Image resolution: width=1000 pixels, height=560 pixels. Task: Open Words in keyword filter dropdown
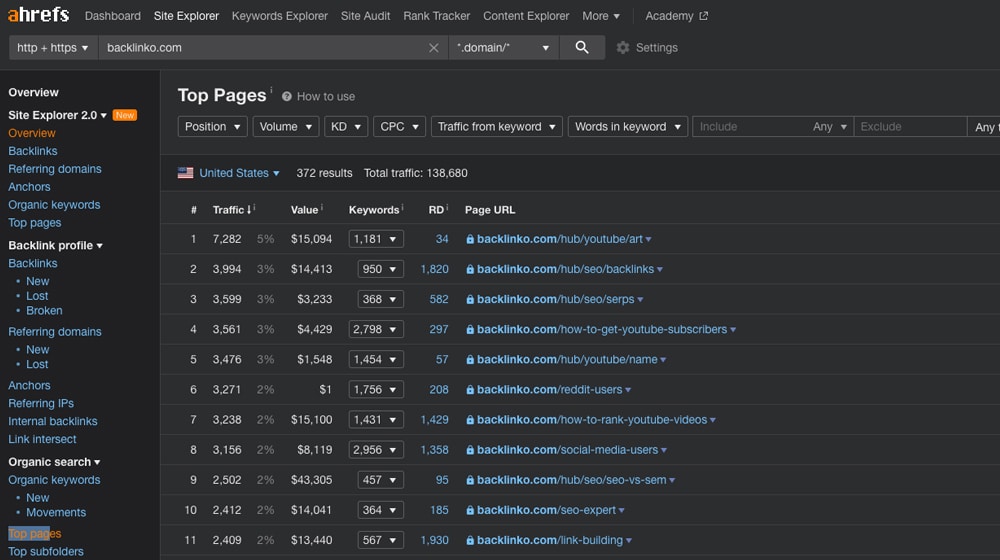628,126
